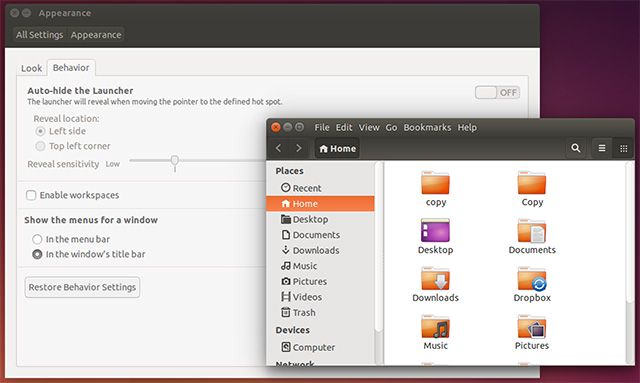The image size is (640, 383).
Task: Maximize the file manager window
Action: click(x=300, y=127)
